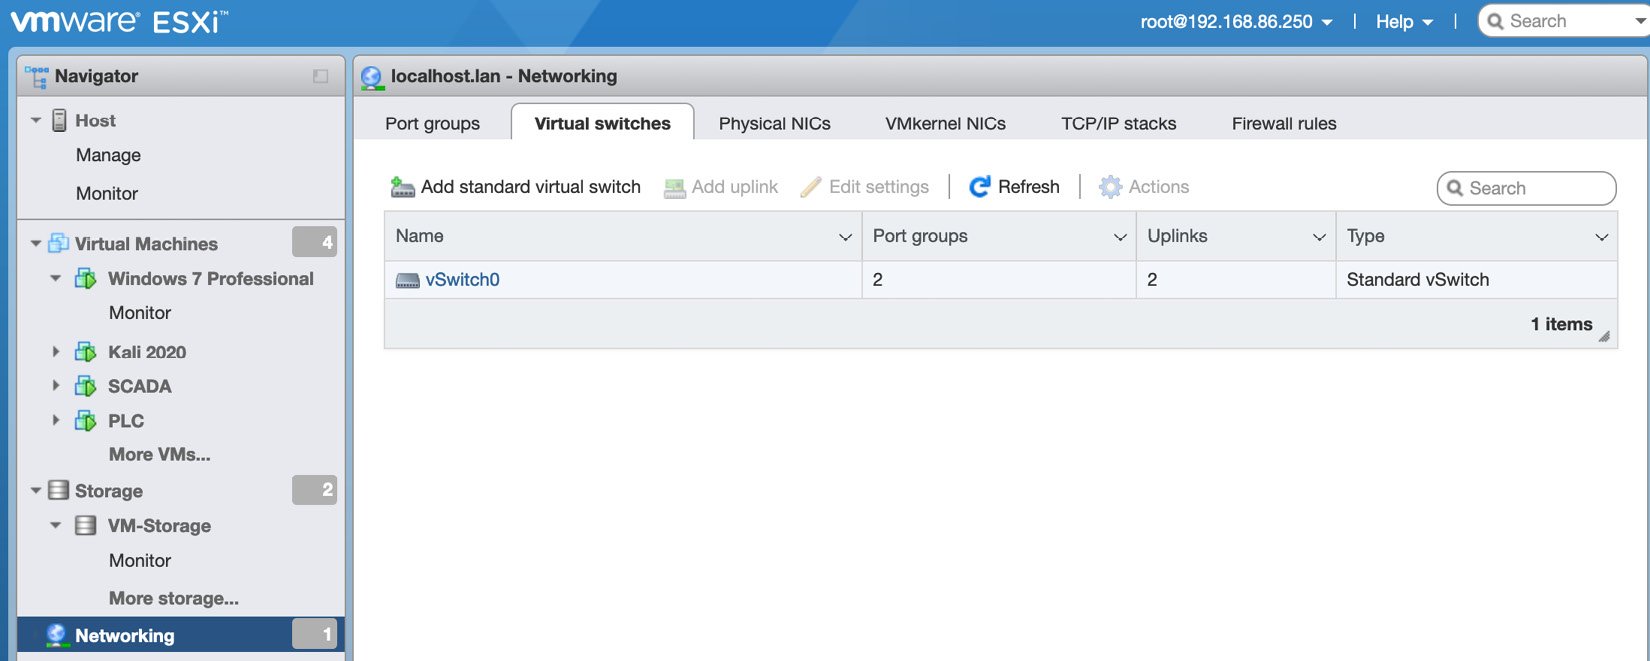This screenshot has width=1650, height=661.
Task: Click the '1 items' table footer text
Action: click(x=1561, y=324)
